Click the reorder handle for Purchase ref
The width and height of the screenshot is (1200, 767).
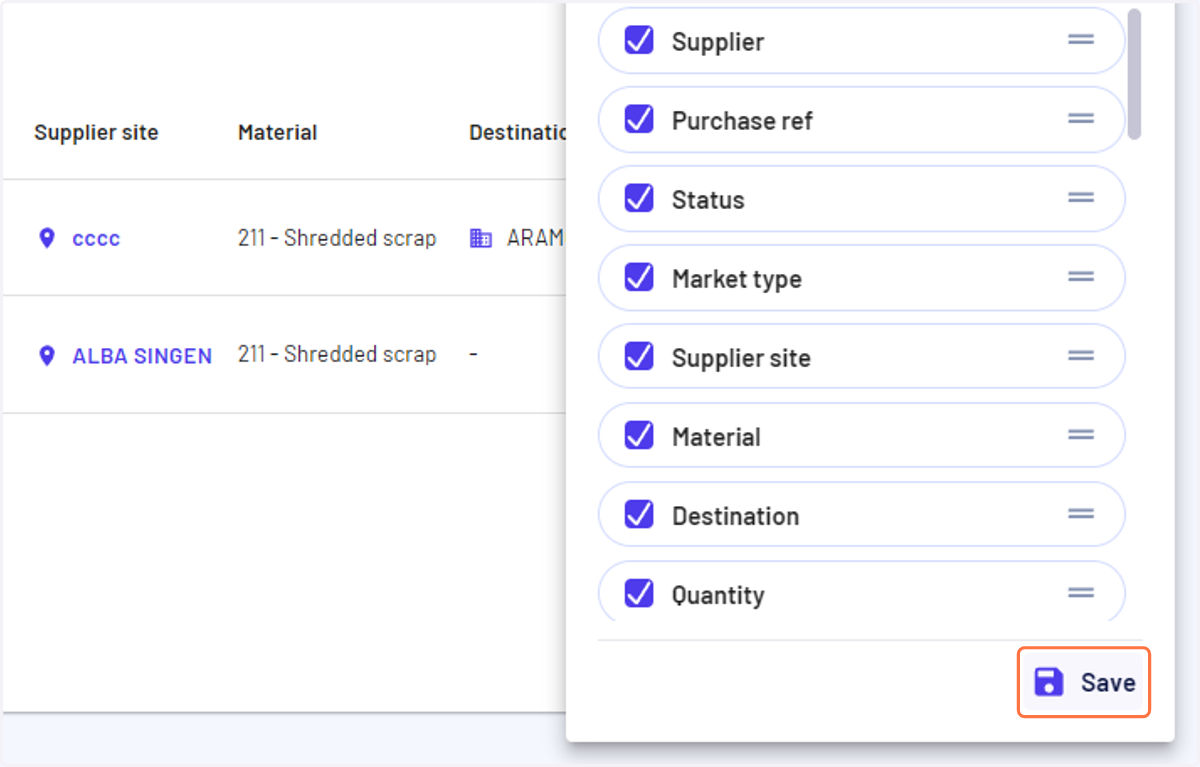pyautogui.click(x=1081, y=118)
